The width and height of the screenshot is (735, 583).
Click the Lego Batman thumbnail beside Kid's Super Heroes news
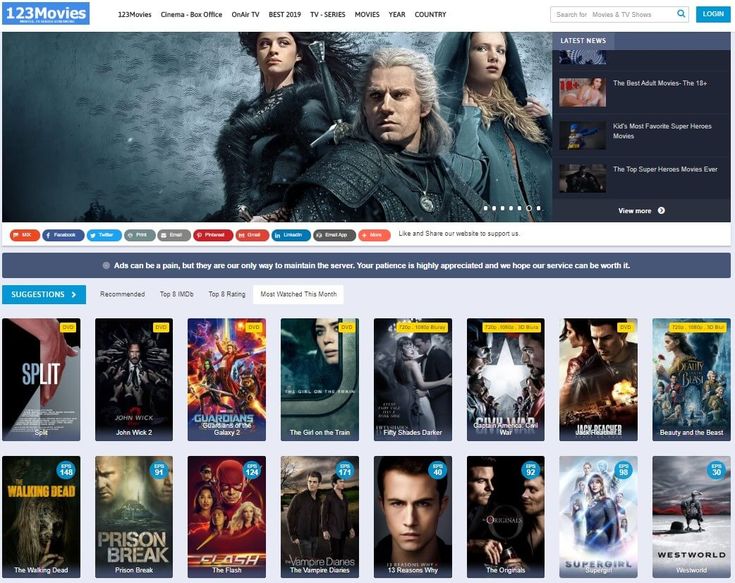(583, 135)
